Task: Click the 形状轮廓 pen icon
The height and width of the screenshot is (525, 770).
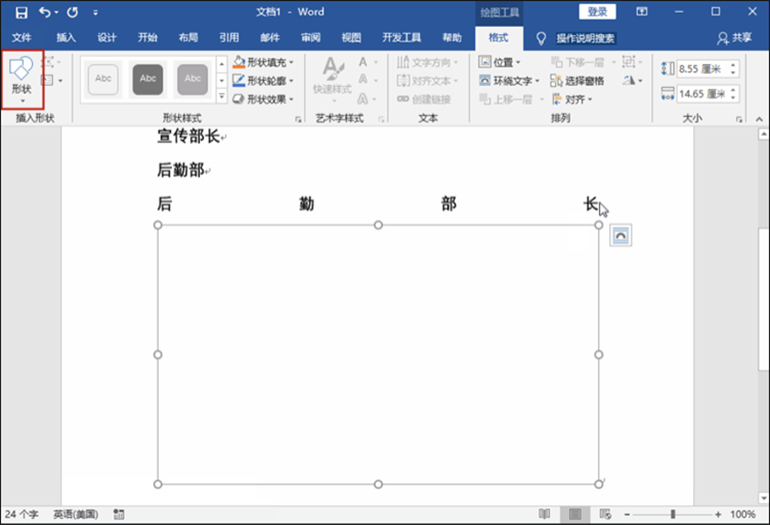Action: pyautogui.click(x=239, y=81)
